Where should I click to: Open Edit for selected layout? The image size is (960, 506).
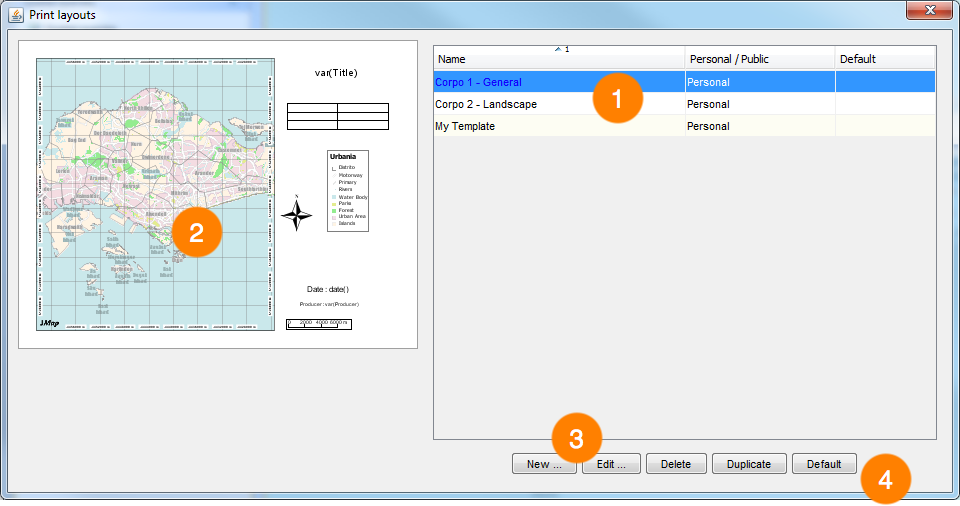pos(611,464)
